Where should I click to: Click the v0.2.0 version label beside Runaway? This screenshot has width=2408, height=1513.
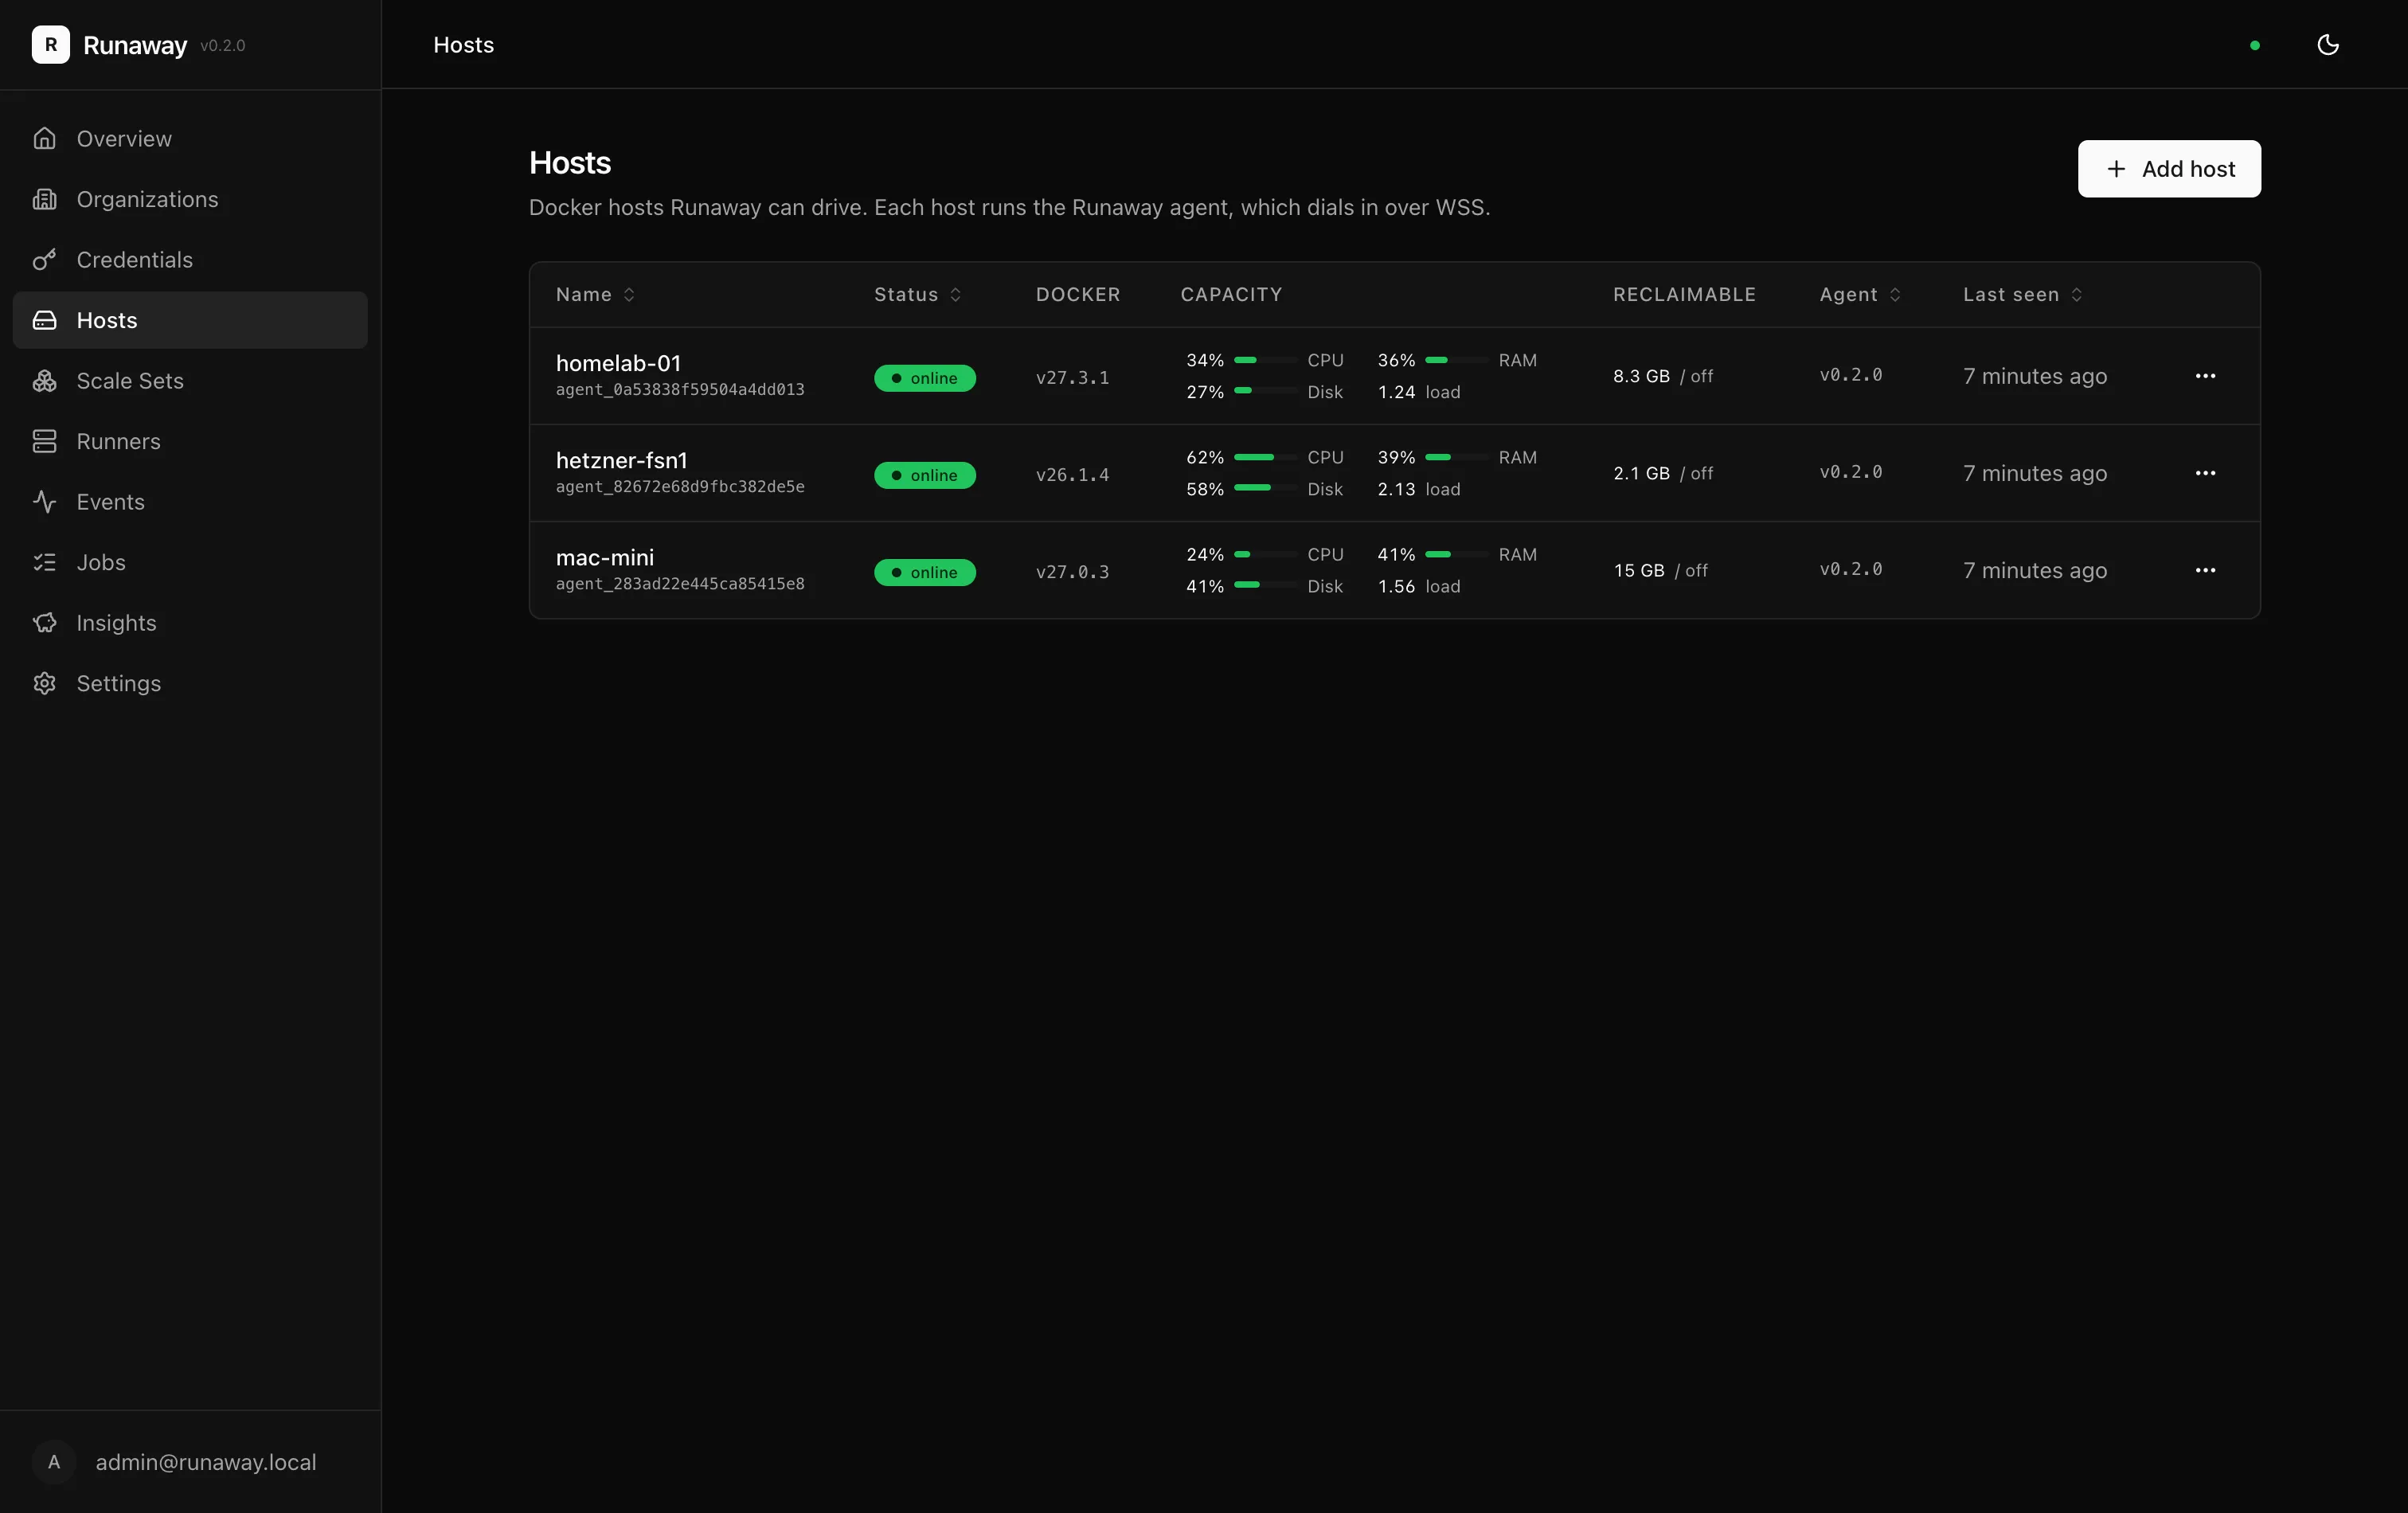[x=222, y=46]
